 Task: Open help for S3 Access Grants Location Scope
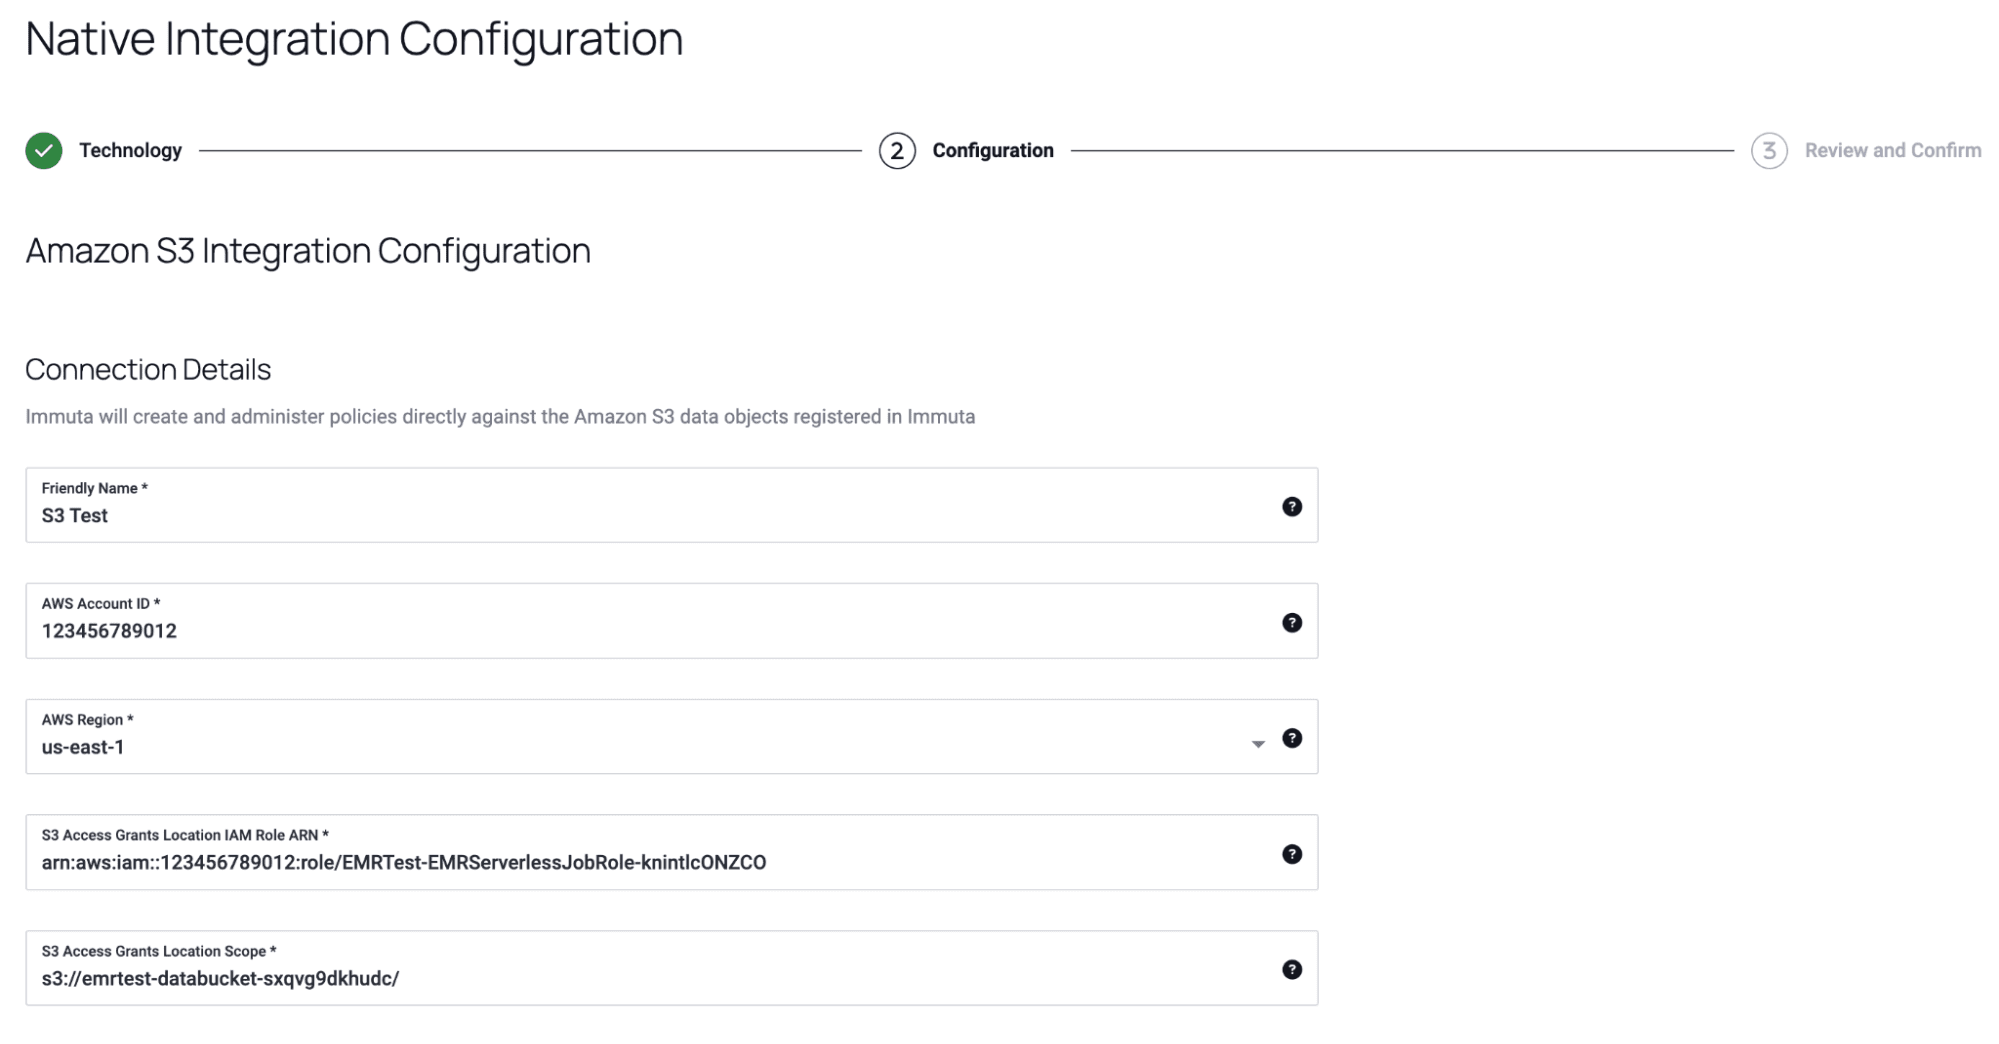coord(1292,970)
